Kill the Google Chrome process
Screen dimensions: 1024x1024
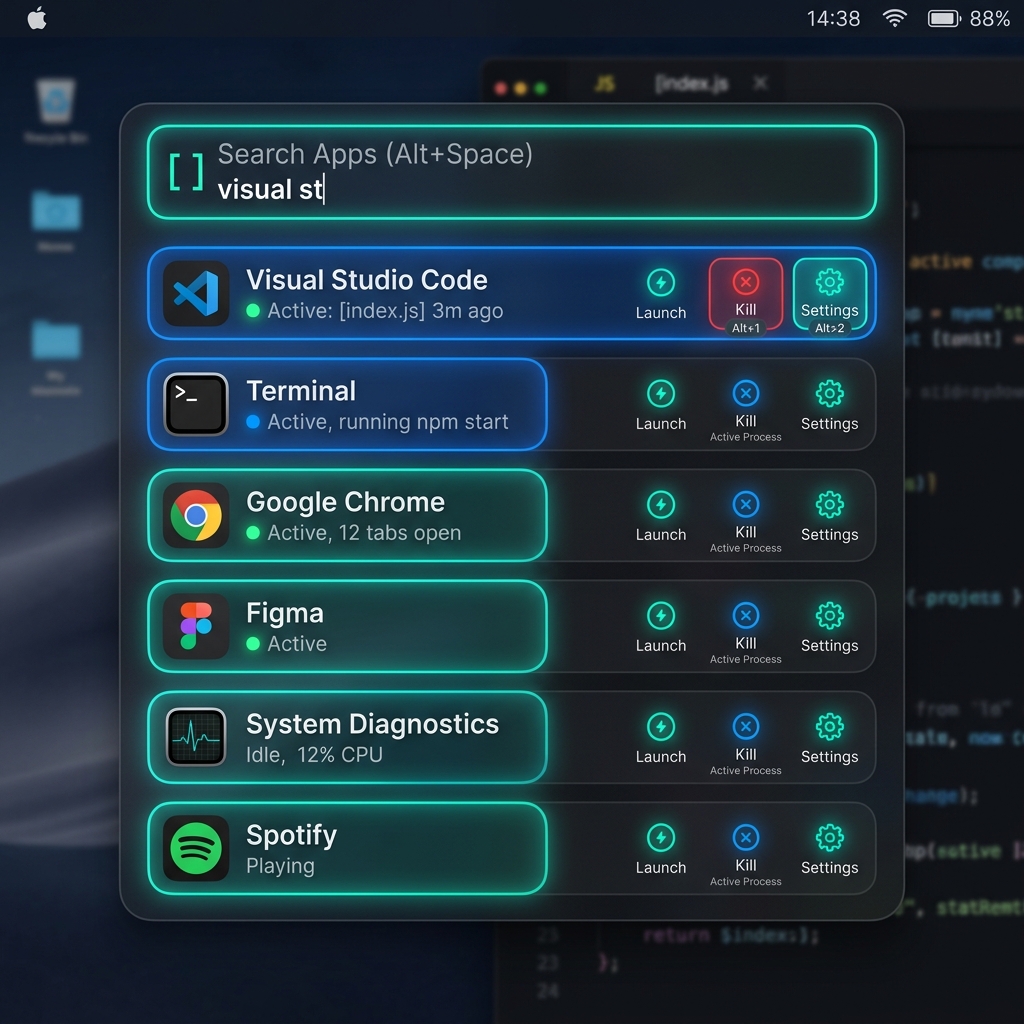pos(746,520)
